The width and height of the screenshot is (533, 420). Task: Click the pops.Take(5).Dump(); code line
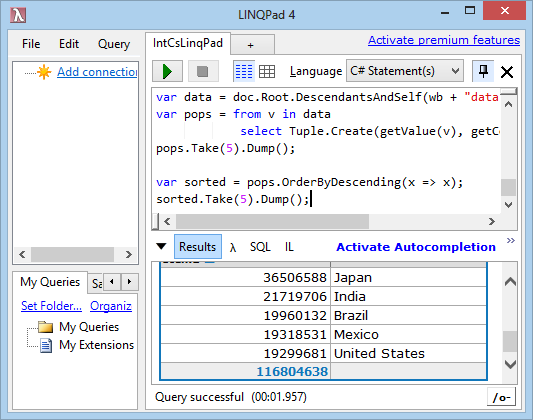pos(225,148)
